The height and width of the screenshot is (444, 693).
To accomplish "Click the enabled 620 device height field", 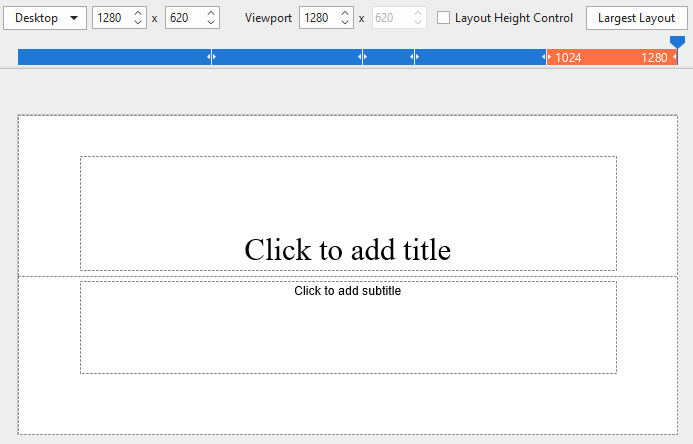I will 183,18.
